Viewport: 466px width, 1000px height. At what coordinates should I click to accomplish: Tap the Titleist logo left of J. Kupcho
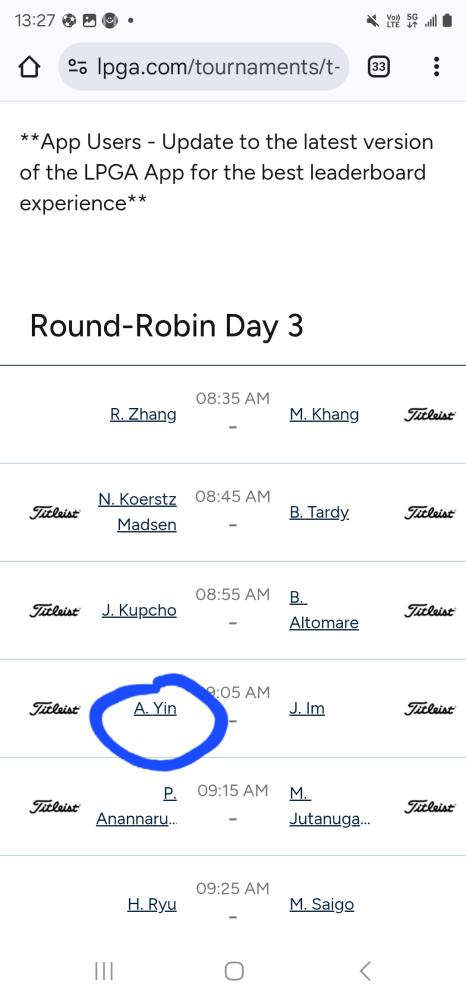[x=55, y=611]
